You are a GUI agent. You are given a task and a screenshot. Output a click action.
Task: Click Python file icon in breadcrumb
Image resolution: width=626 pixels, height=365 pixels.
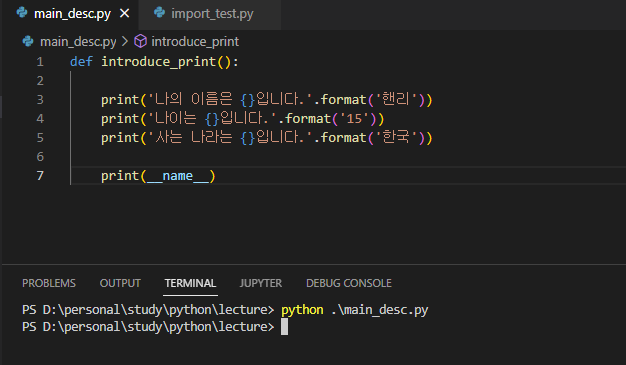(x=28, y=41)
